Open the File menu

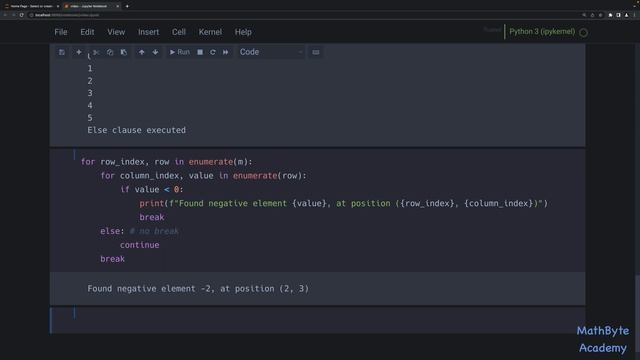click(x=61, y=32)
